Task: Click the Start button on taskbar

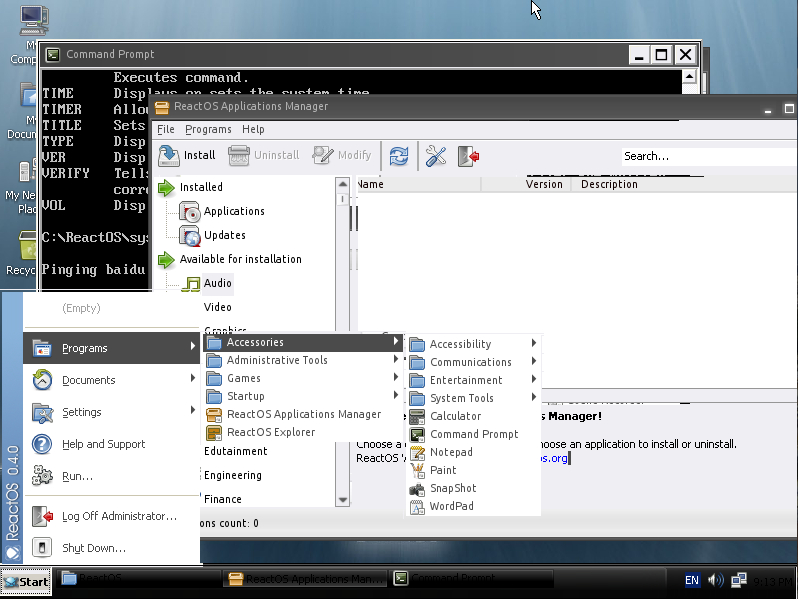Action: [27, 581]
